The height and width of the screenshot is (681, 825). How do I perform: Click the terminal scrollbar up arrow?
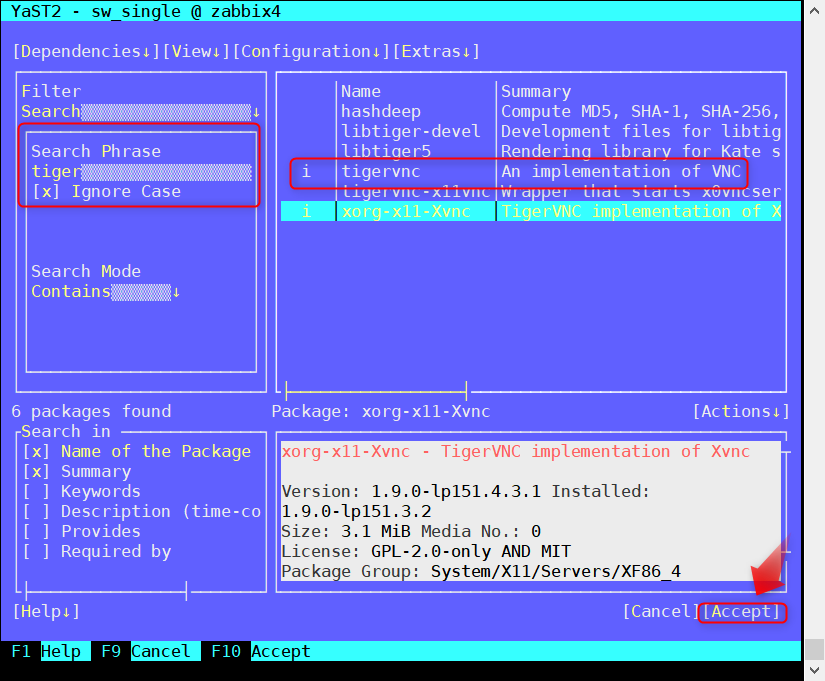click(814, 11)
